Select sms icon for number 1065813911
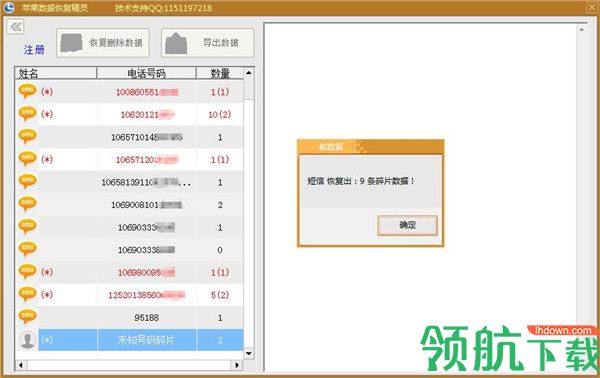The height and width of the screenshot is (378, 600). [x=28, y=181]
